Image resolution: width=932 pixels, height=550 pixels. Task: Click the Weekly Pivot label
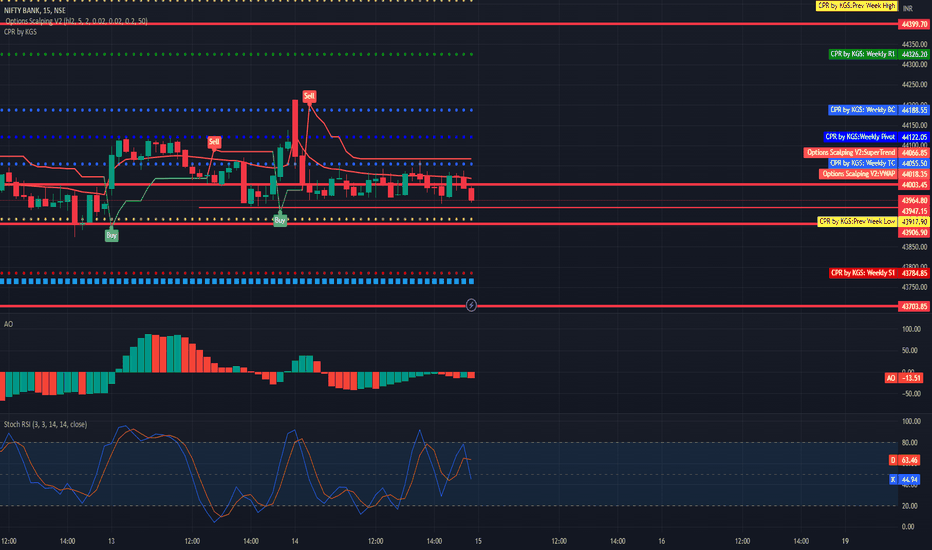[x=860, y=137]
